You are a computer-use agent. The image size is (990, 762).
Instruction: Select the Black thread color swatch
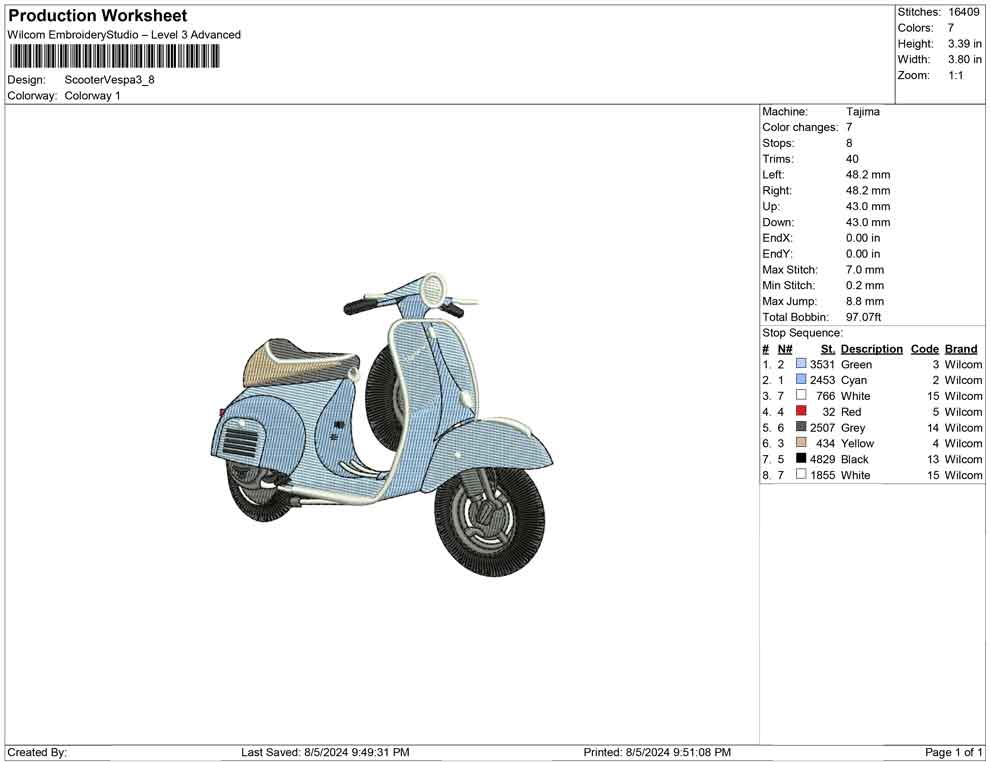point(801,459)
